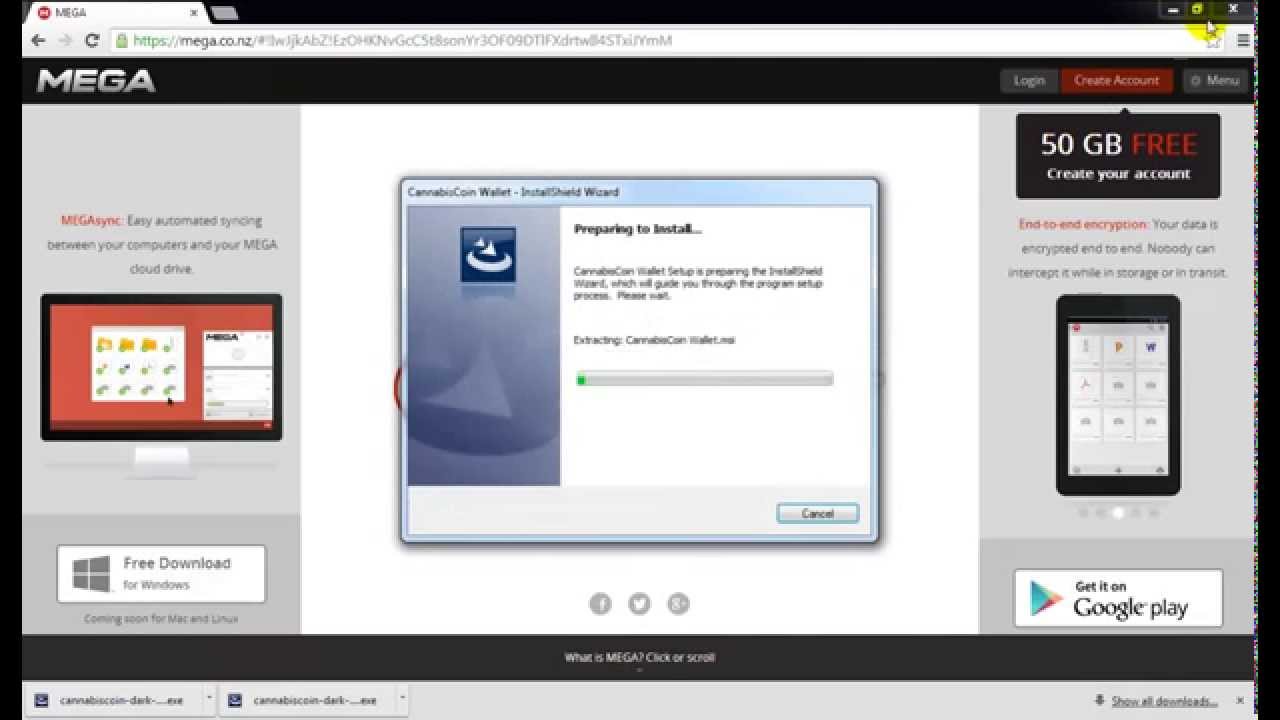
Task: Switch to the MEGA browser tab
Action: (x=115, y=13)
